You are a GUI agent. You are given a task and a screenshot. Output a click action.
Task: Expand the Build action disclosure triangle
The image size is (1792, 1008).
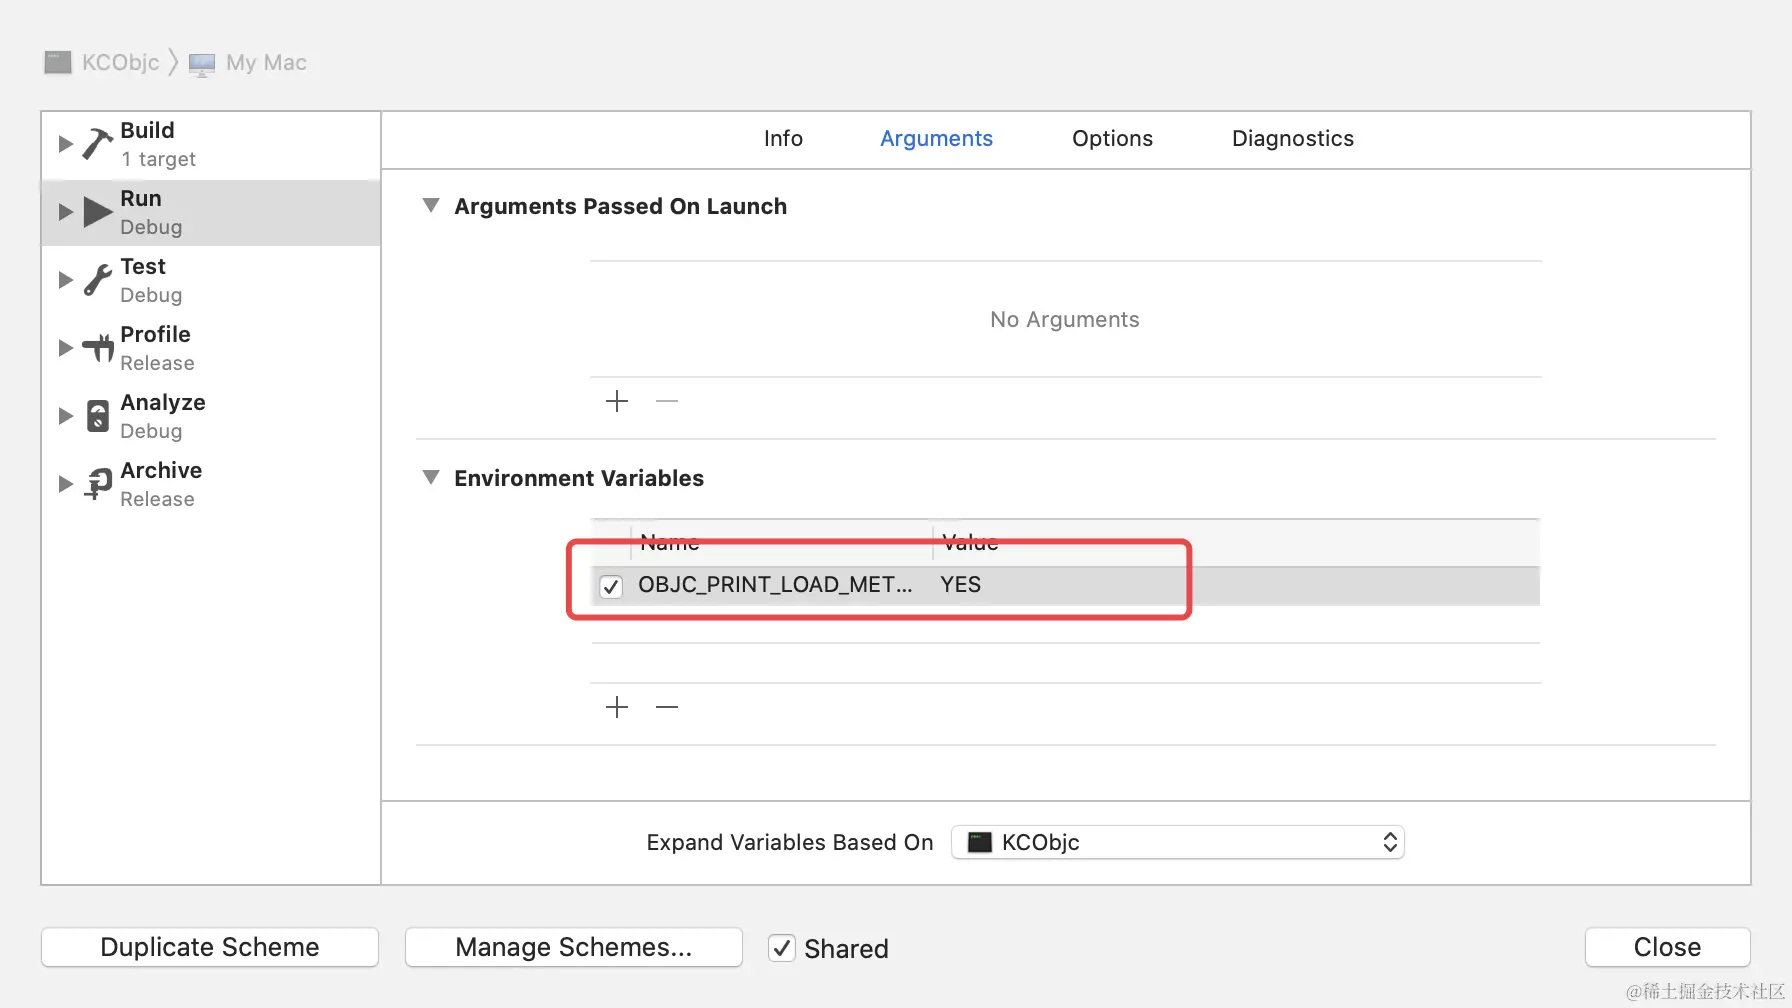pos(65,144)
